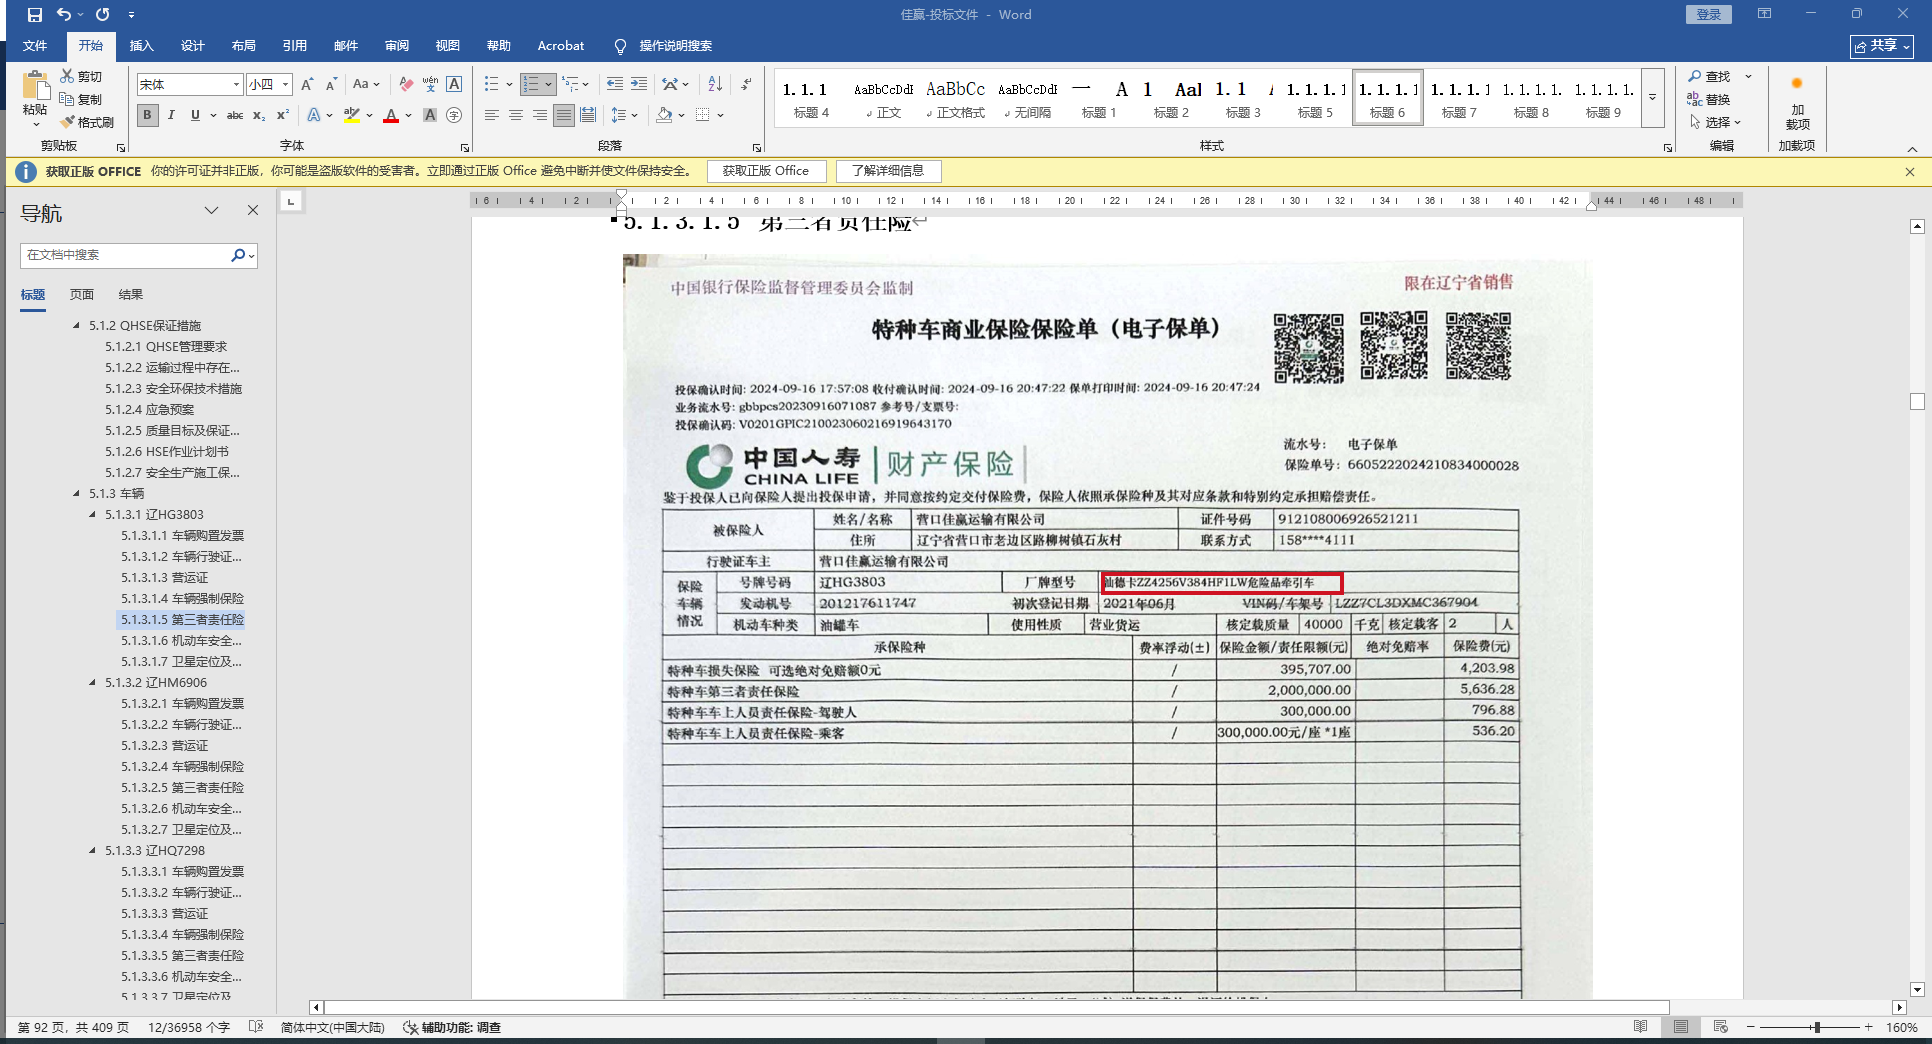The image size is (1932, 1044).
Task: Click the 共享 share button
Action: click(x=1882, y=46)
